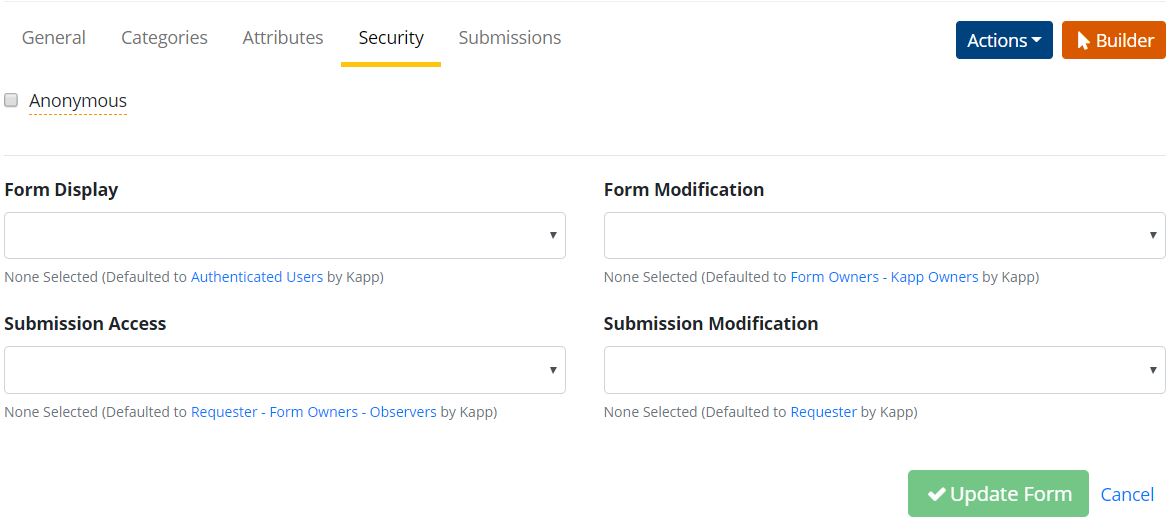
Task: Open the Submission Modification dropdown
Action: click(x=884, y=369)
